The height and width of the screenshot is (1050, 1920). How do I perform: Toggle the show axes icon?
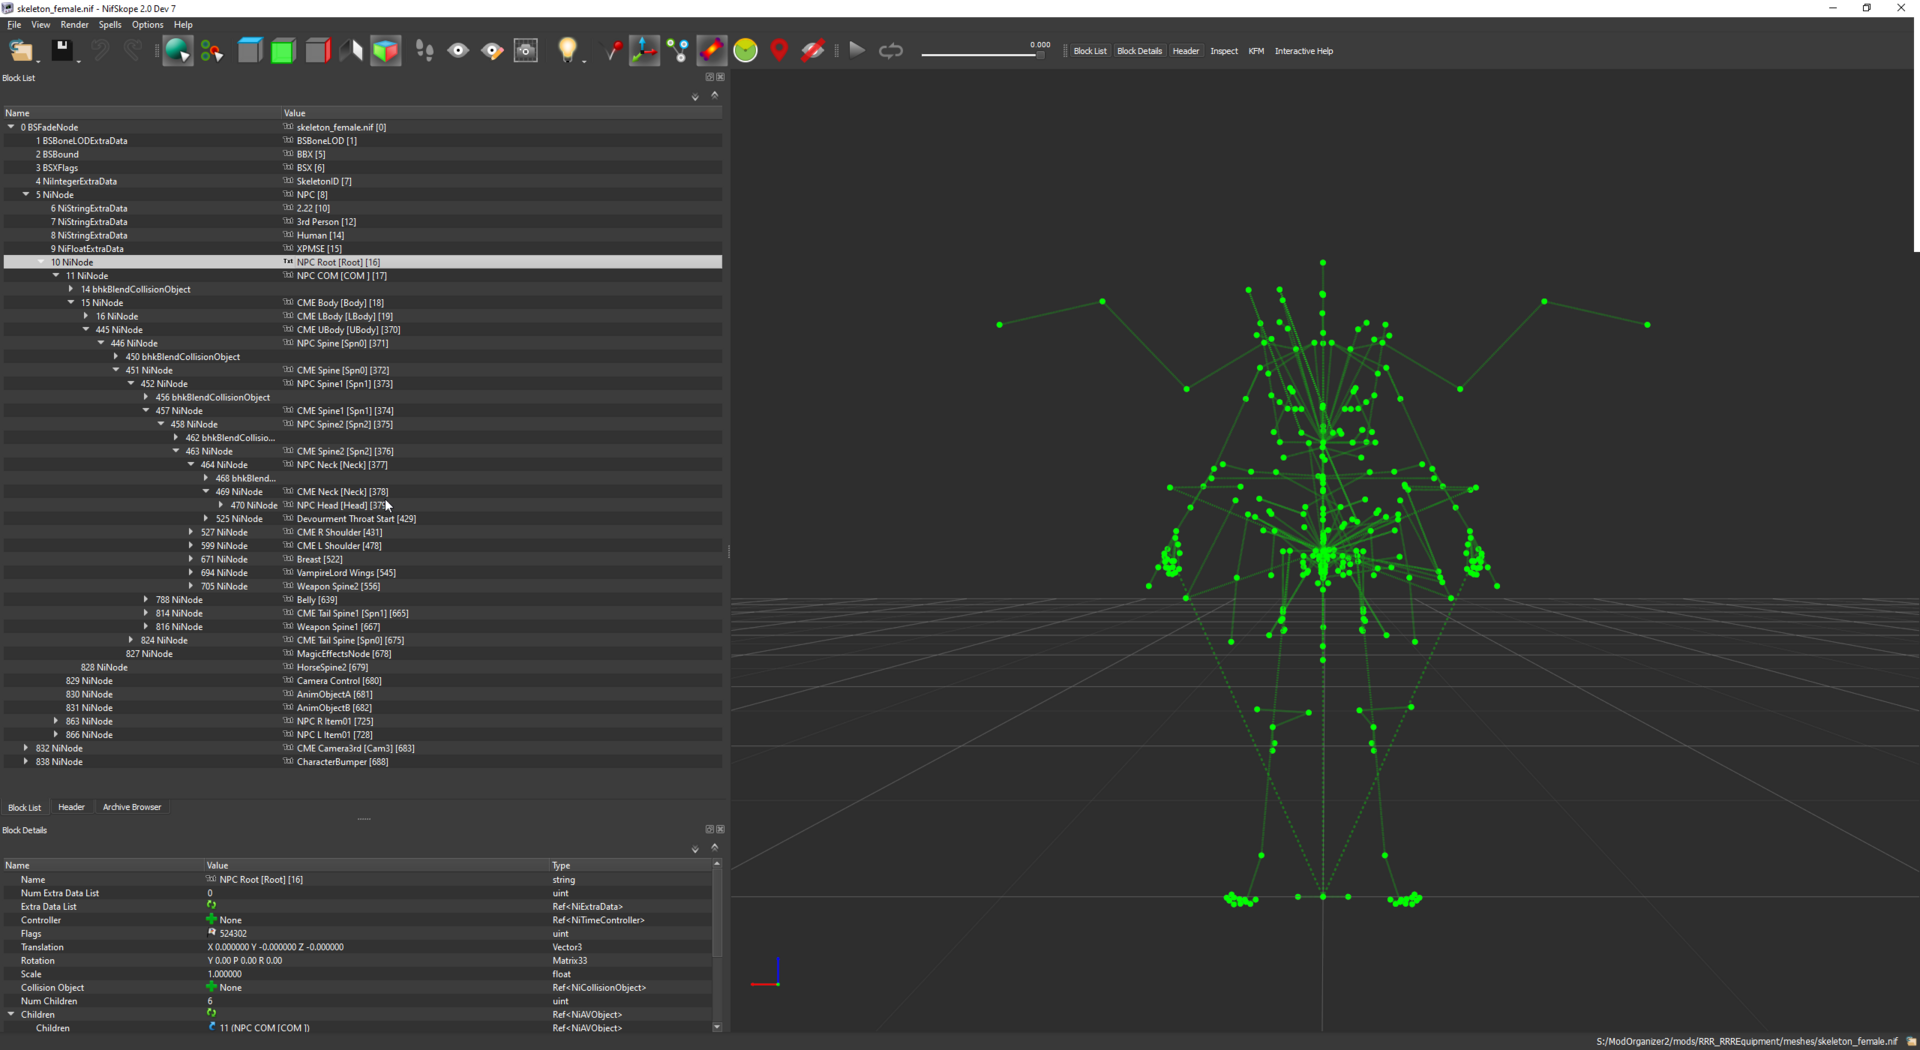click(644, 51)
